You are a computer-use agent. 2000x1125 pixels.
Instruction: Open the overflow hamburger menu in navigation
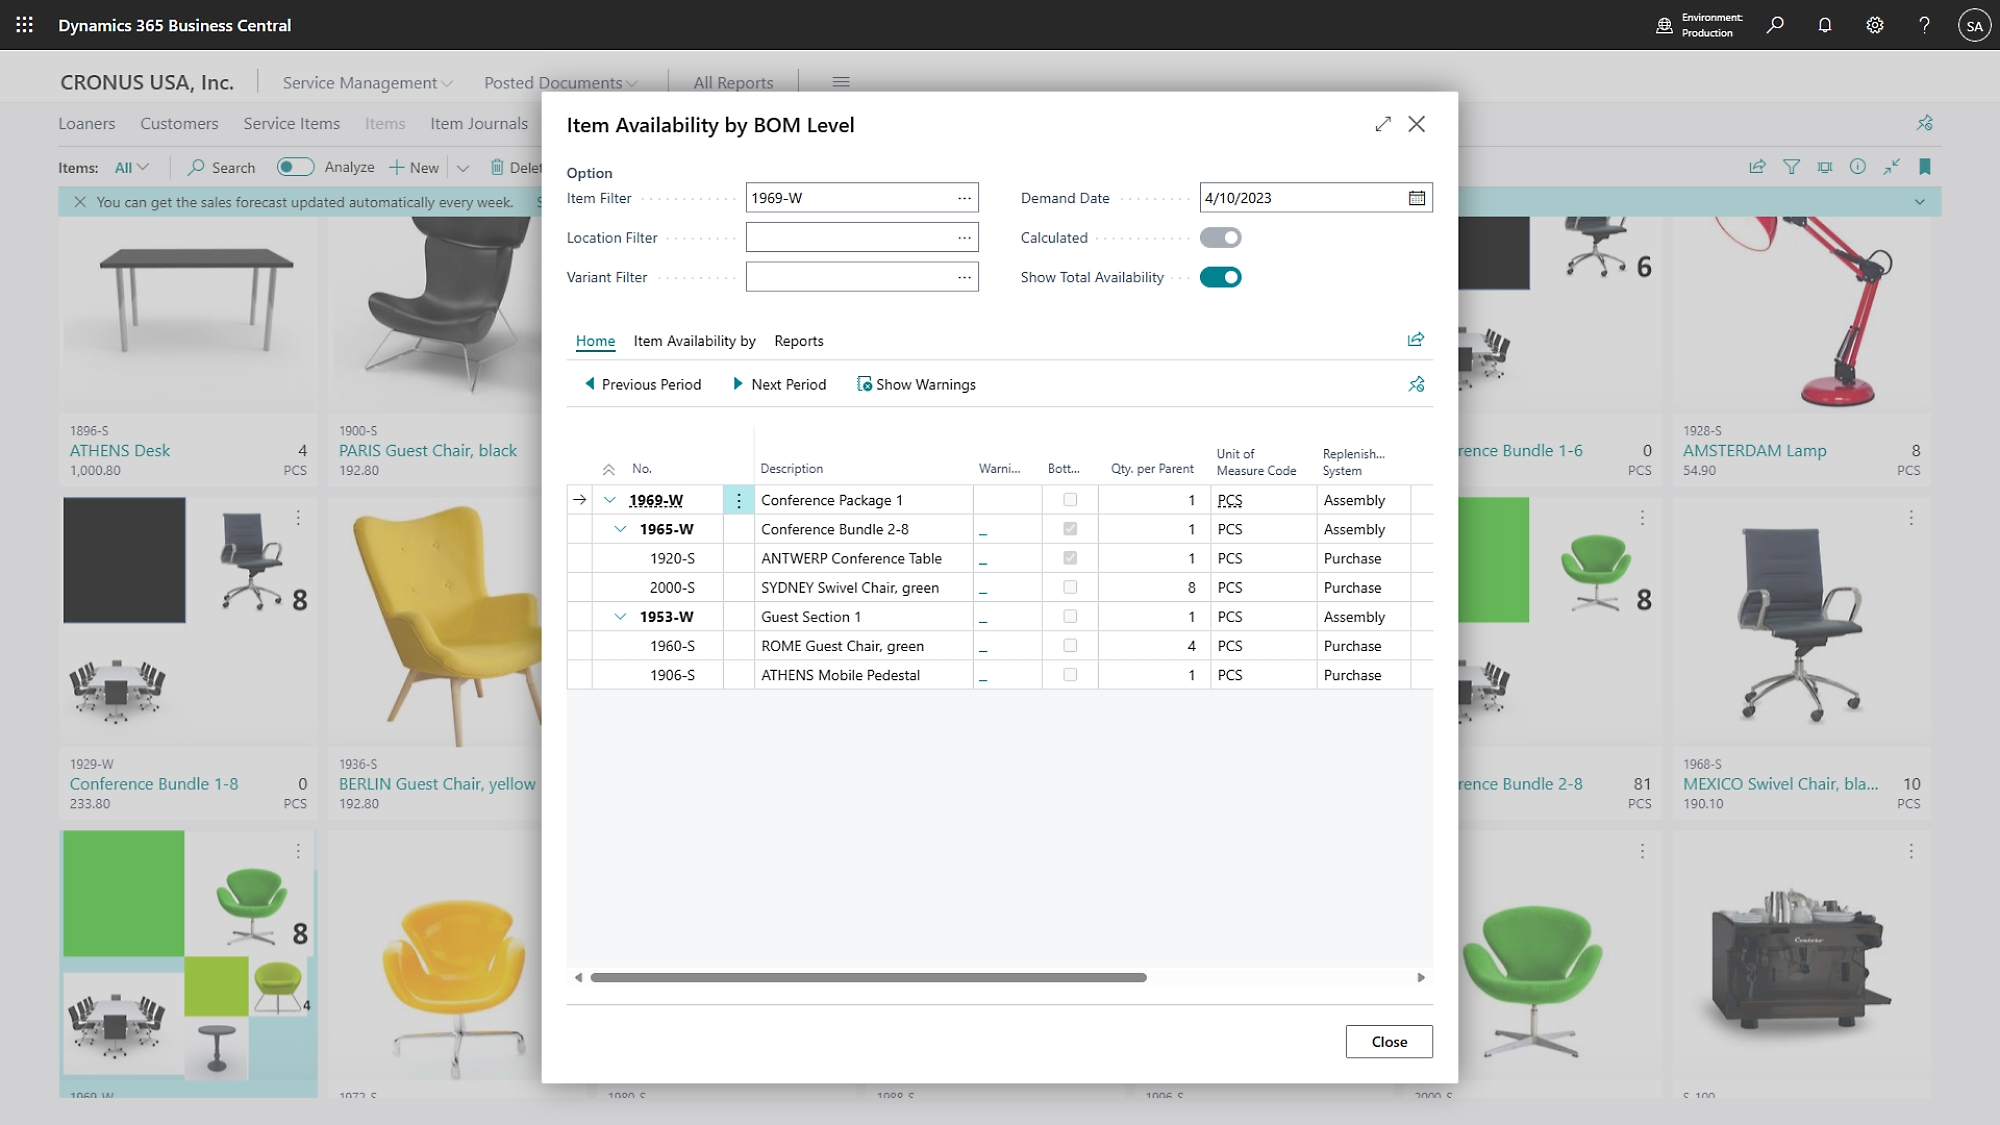pos(841,82)
